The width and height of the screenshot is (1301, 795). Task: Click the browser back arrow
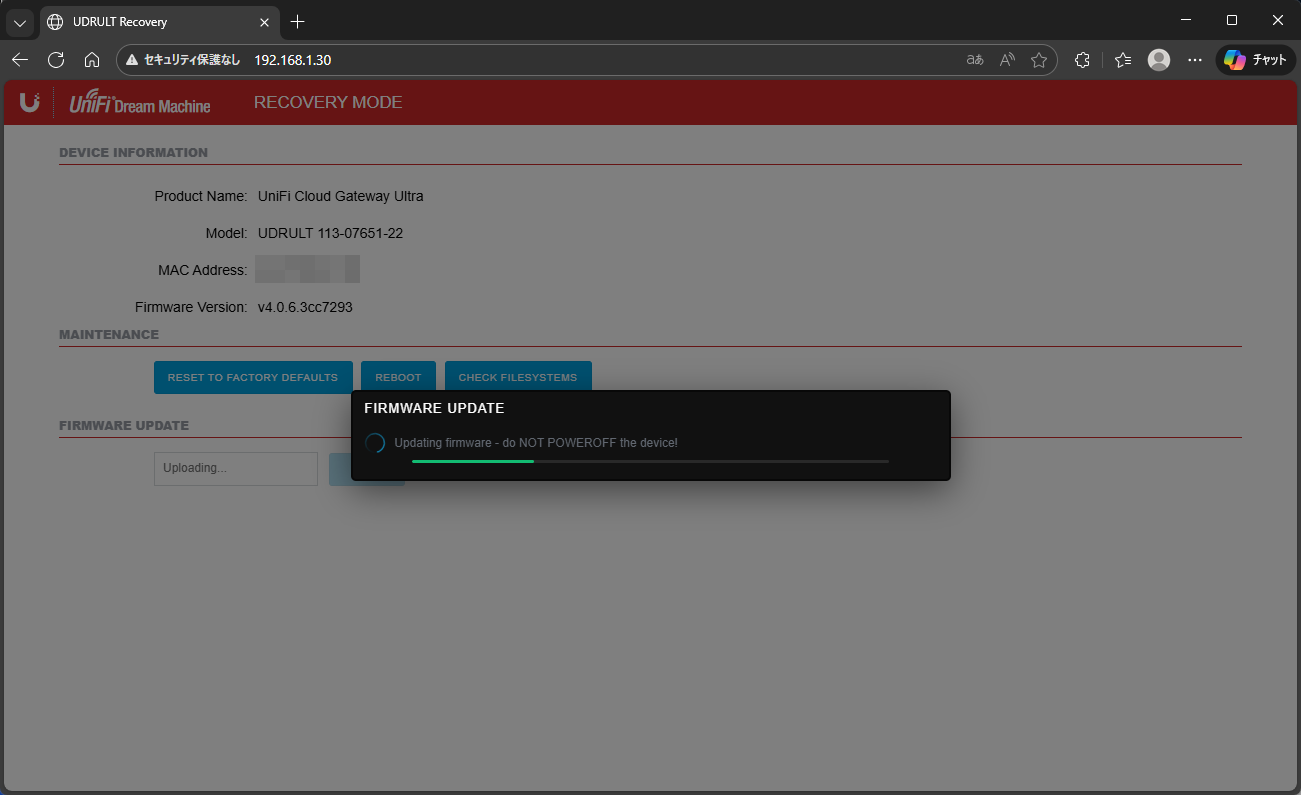(20, 60)
